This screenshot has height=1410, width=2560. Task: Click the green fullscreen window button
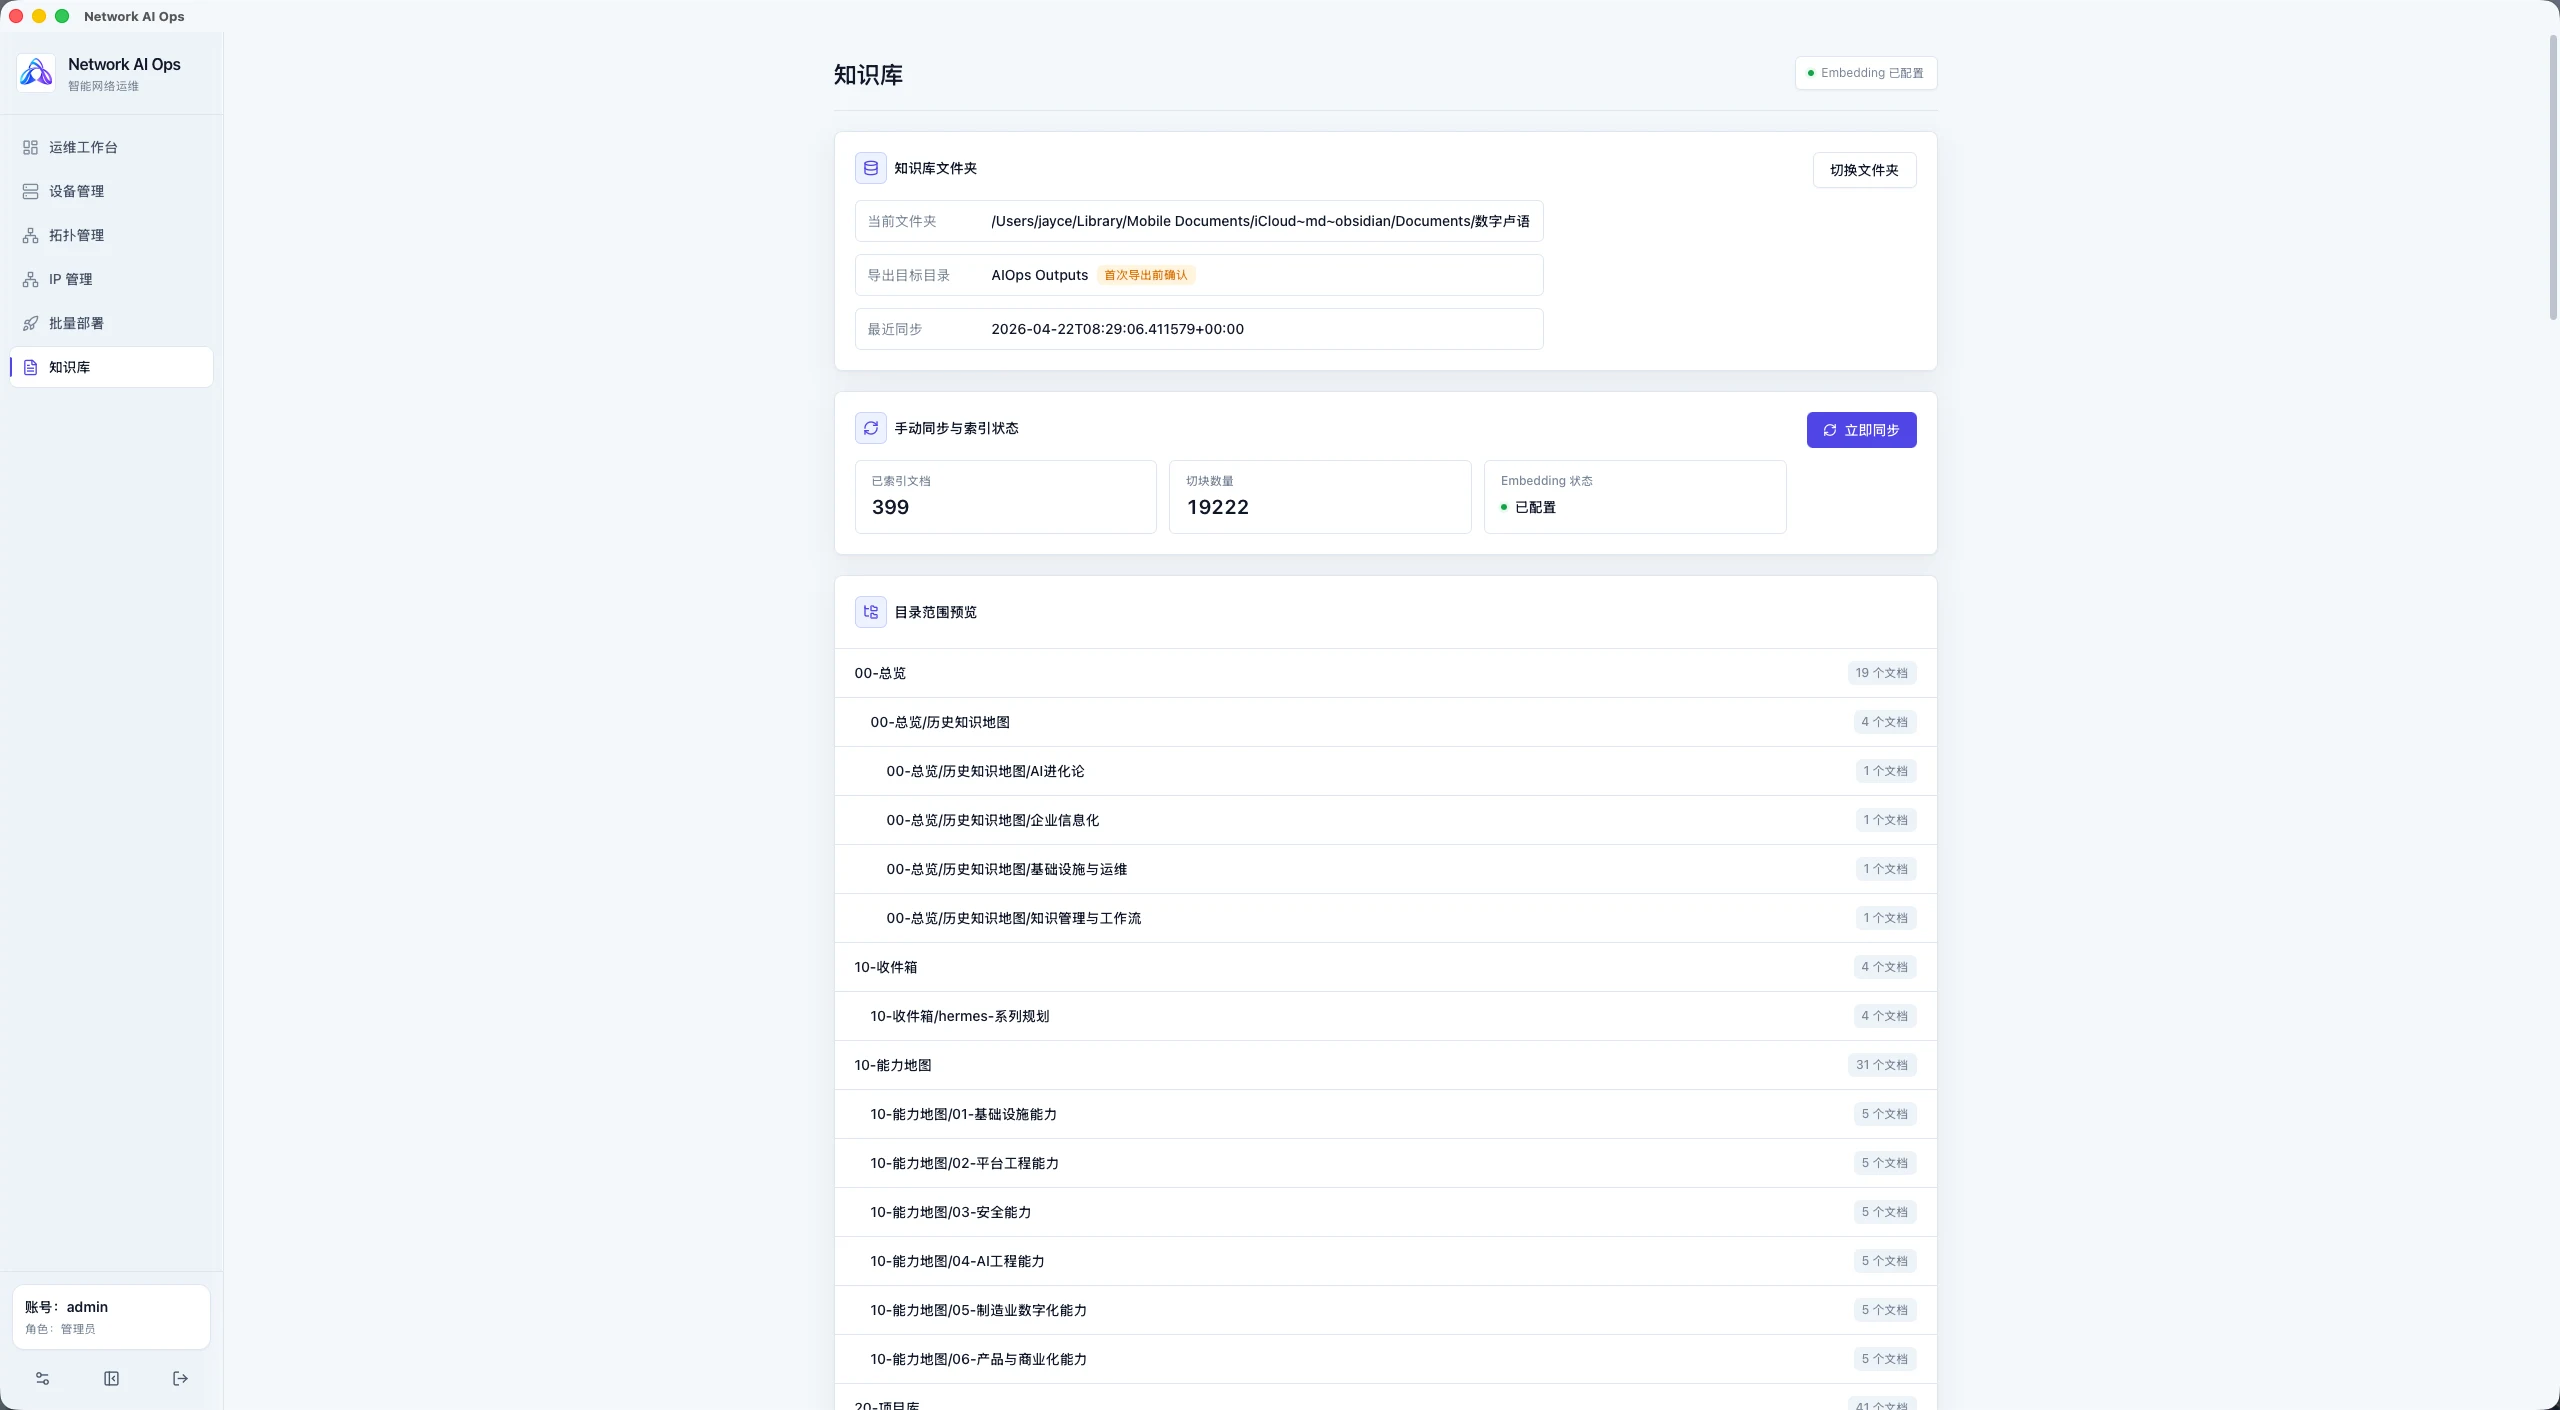click(62, 16)
